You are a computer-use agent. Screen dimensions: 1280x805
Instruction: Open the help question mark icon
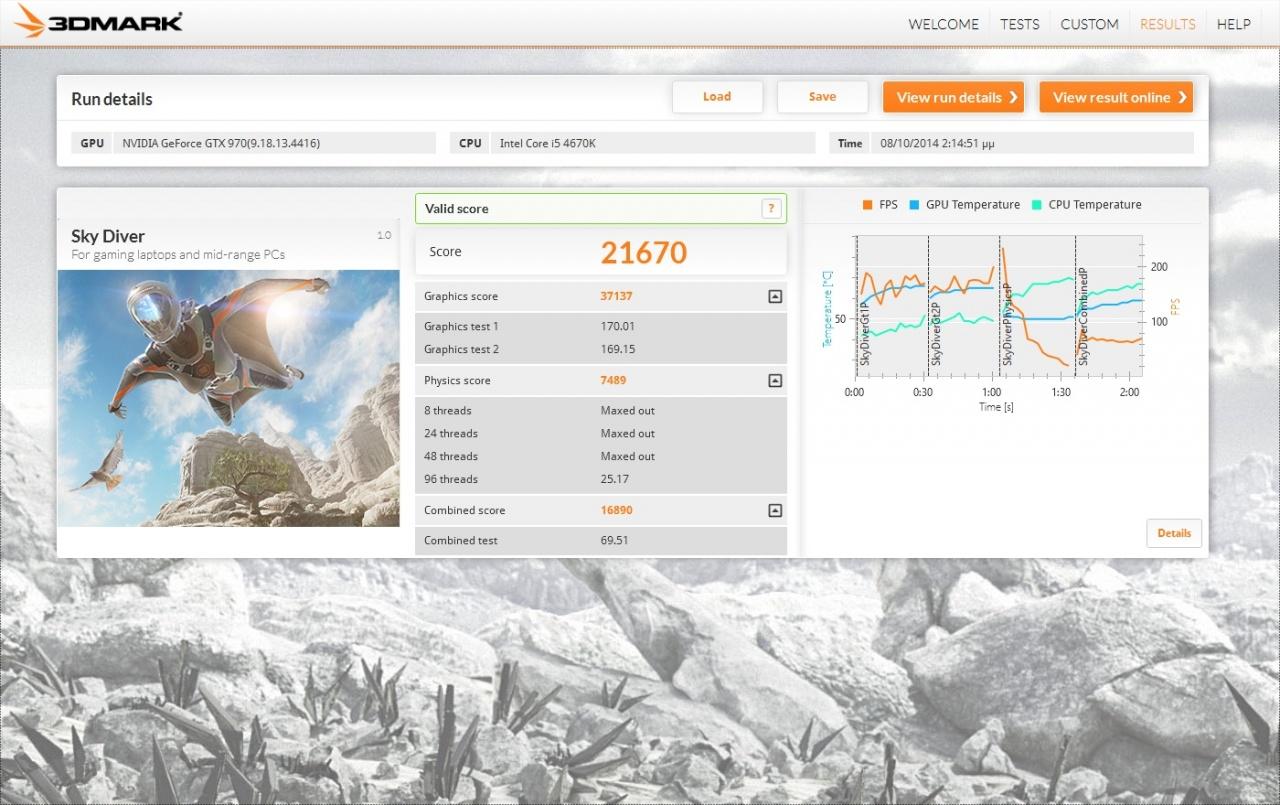771,208
